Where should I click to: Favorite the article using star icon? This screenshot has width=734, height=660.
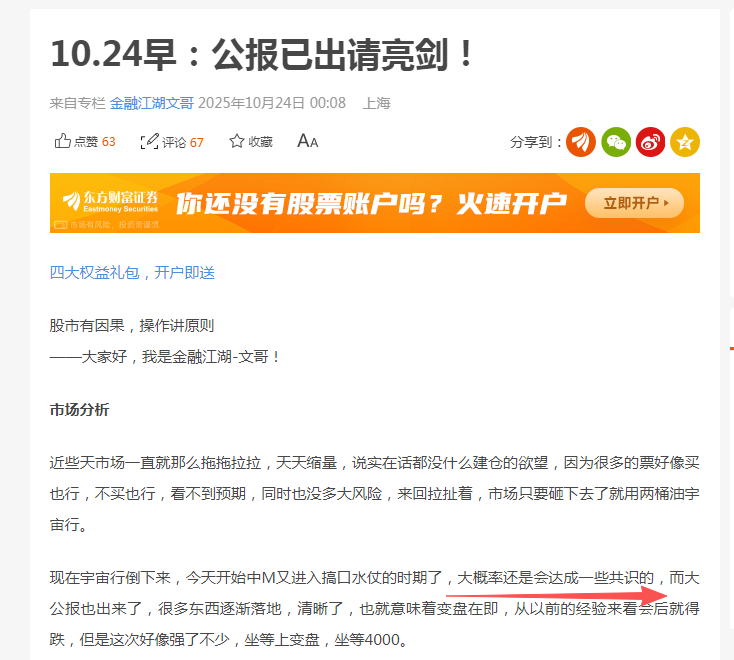tap(236, 141)
